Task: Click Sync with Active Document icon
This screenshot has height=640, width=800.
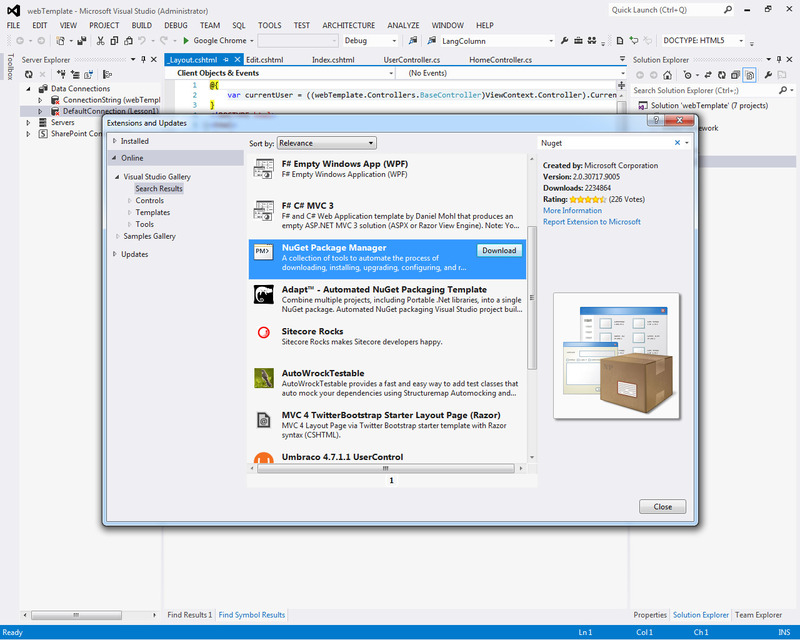Action: pos(708,75)
